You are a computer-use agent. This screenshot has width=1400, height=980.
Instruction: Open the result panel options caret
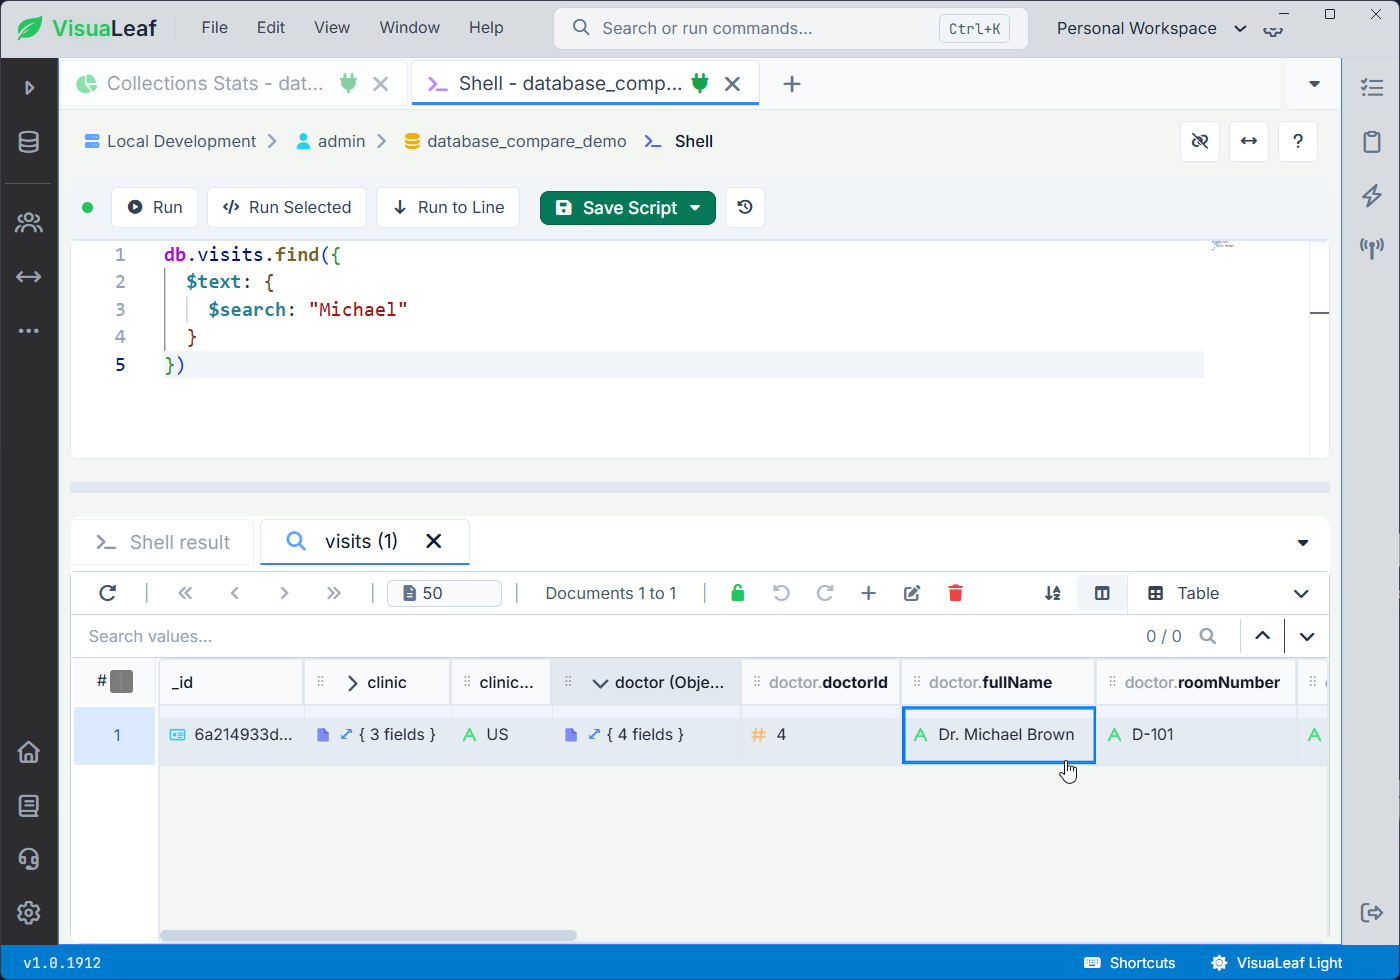(1303, 543)
